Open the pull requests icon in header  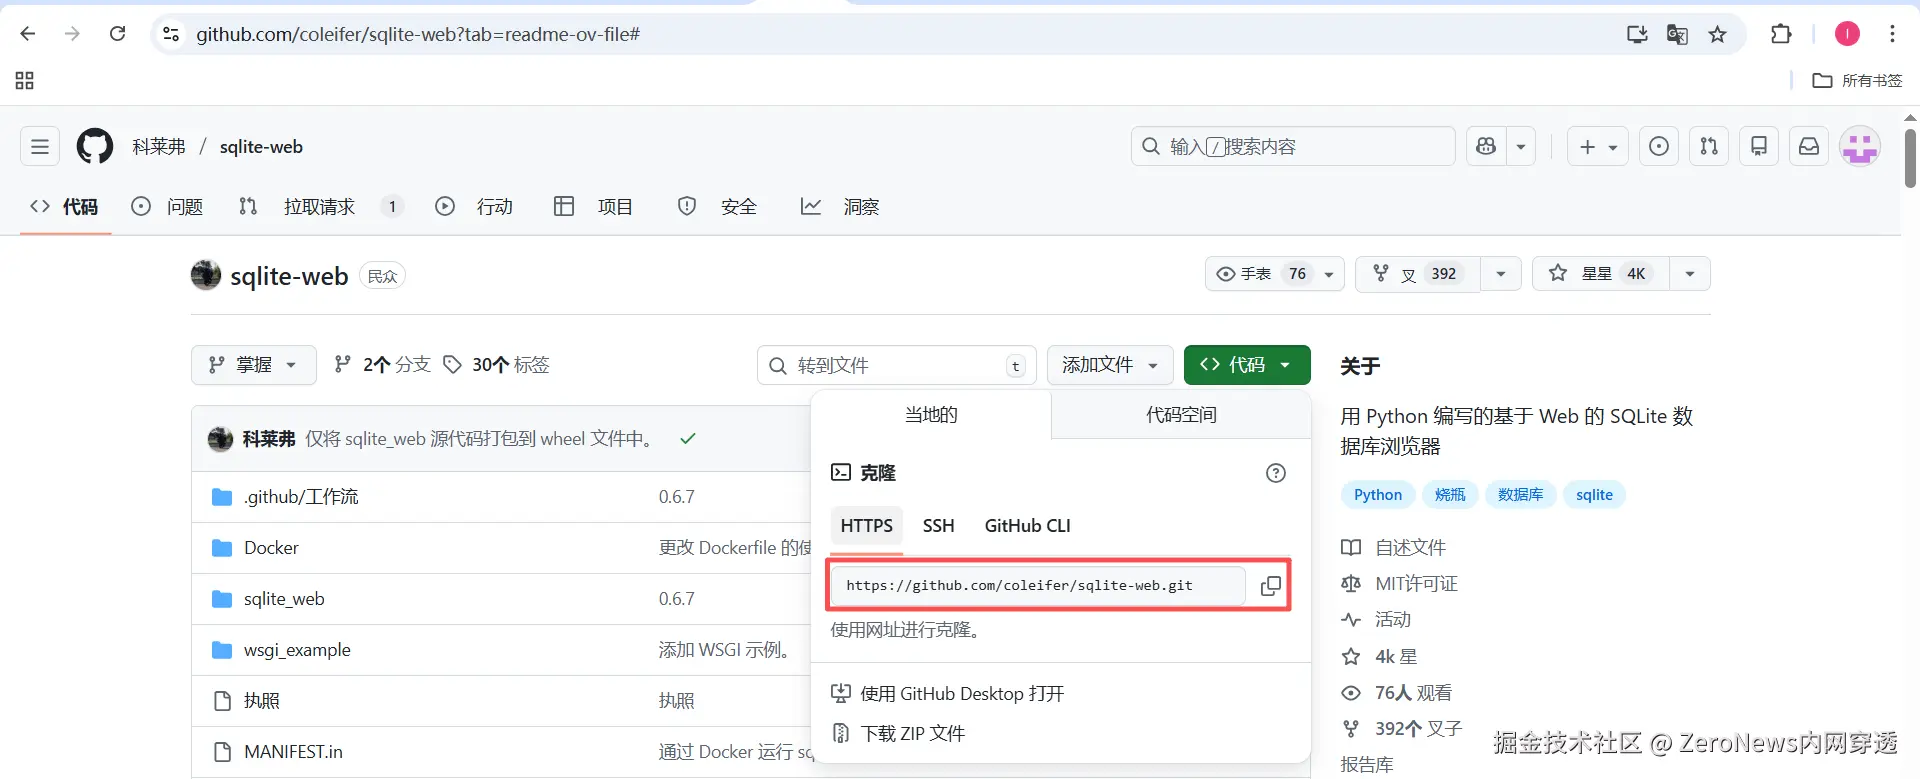pyautogui.click(x=1709, y=147)
